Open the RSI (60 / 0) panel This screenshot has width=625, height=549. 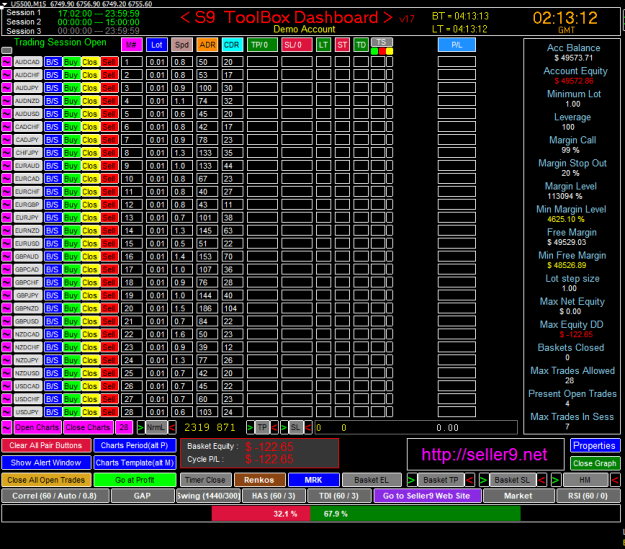pyautogui.click(x=588, y=496)
